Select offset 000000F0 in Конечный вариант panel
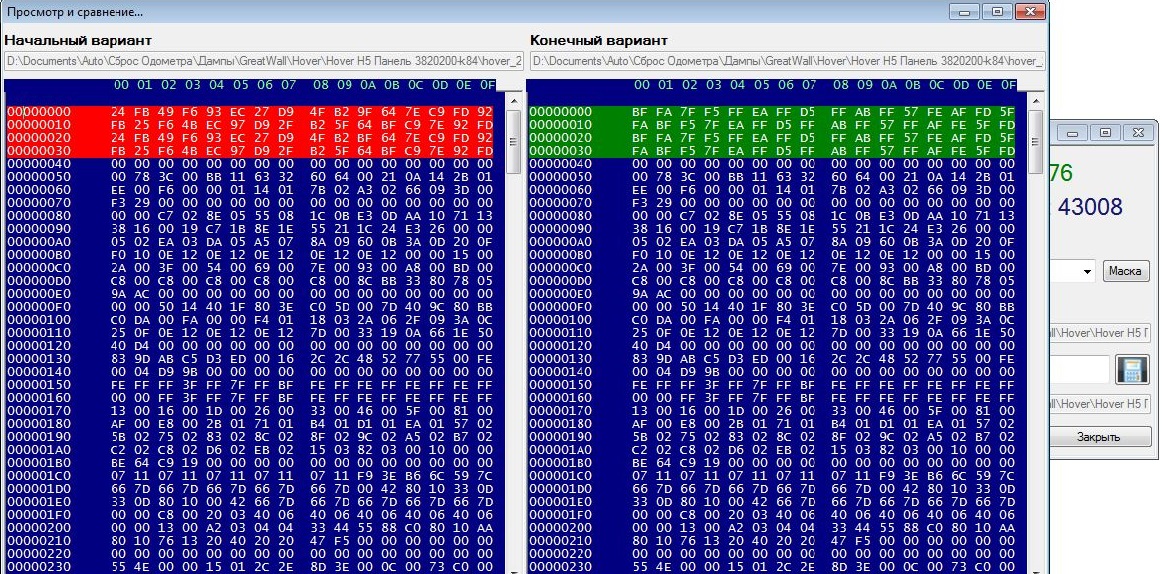Screen dimensions: 1162x574 click(x=561, y=307)
